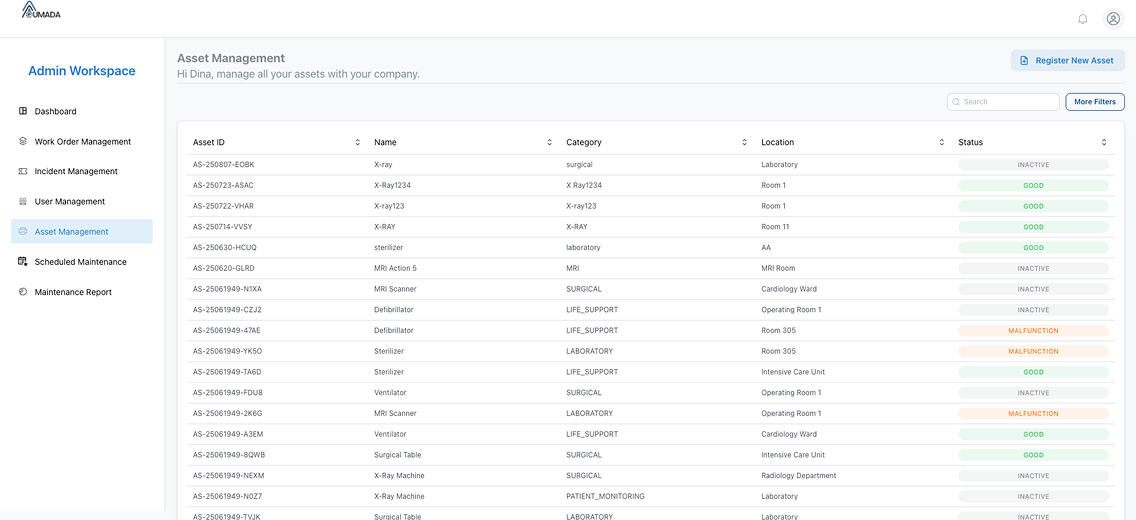The height and width of the screenshot is (520, 1136).
Task: Click the UMADA logo
Action: (41, 10)
